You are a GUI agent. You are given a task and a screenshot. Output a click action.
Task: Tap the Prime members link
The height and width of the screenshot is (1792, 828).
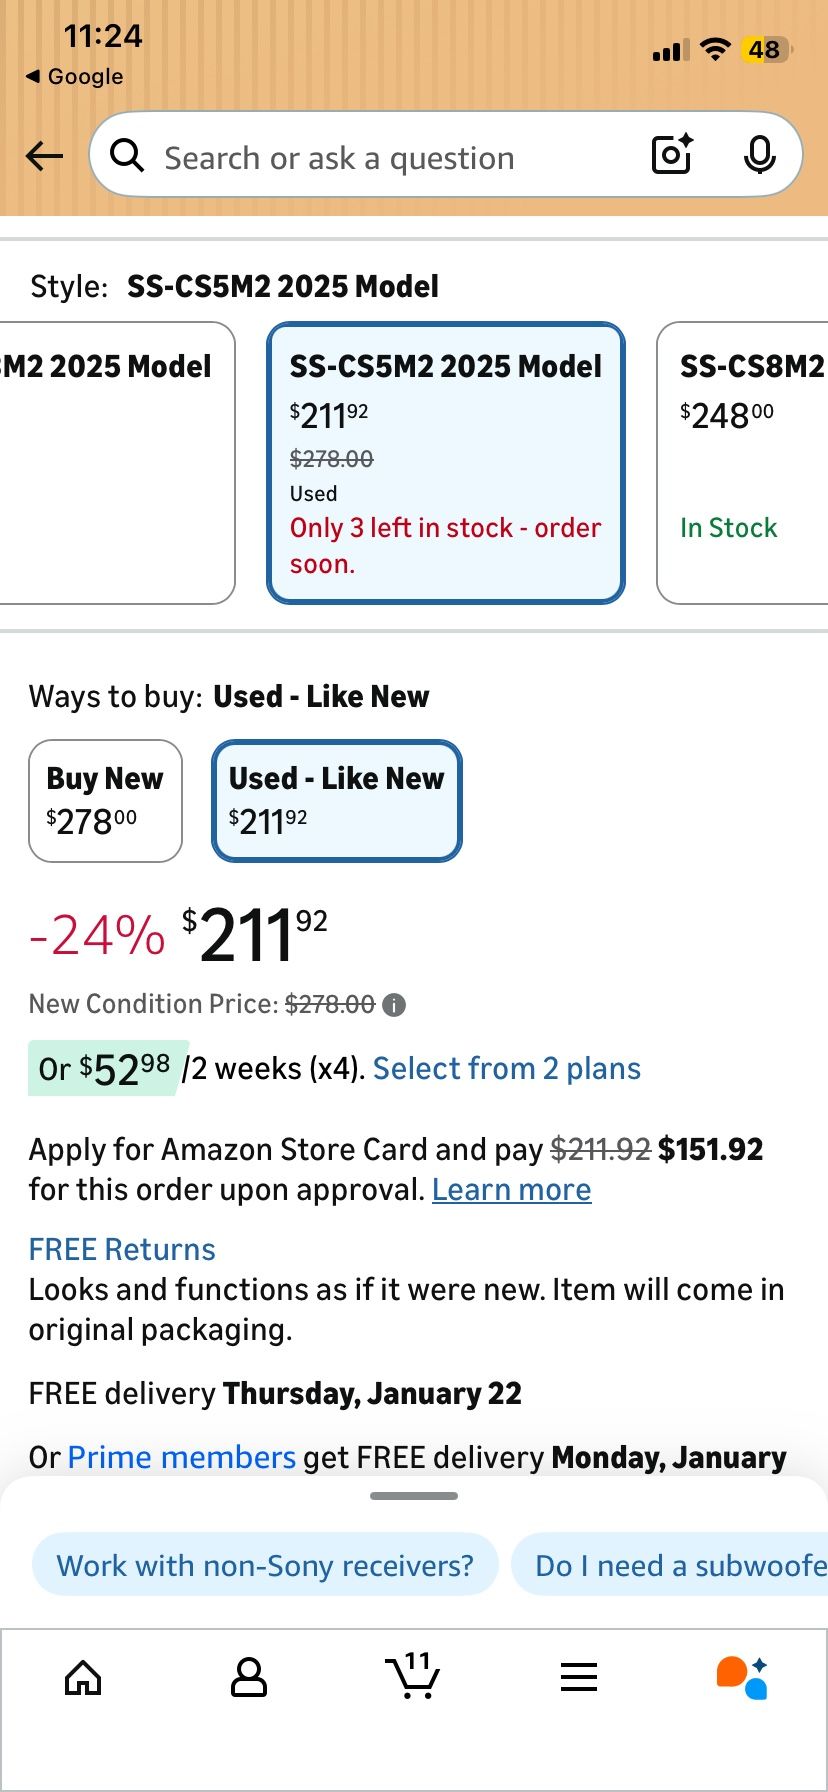click(x=181, y=1458)
